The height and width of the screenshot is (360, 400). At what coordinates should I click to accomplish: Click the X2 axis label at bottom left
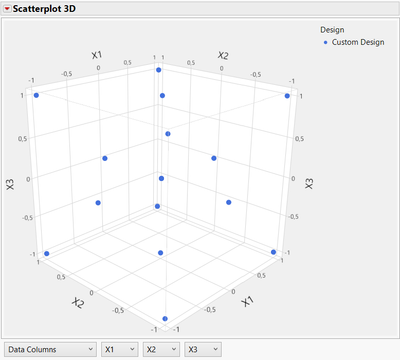pyautogui.click(x=78, y=303)
